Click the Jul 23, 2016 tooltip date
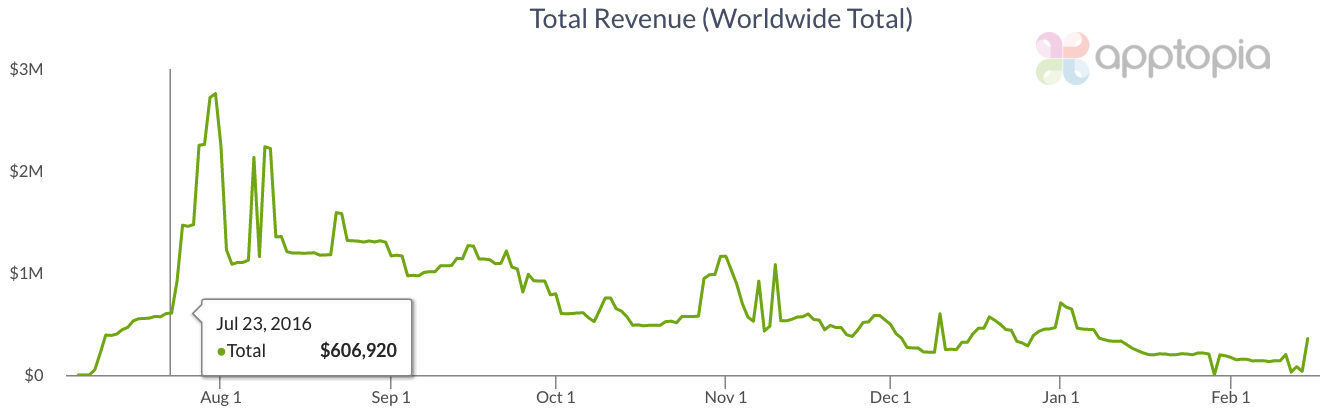The image size is (1324, 410). point(264,323)
